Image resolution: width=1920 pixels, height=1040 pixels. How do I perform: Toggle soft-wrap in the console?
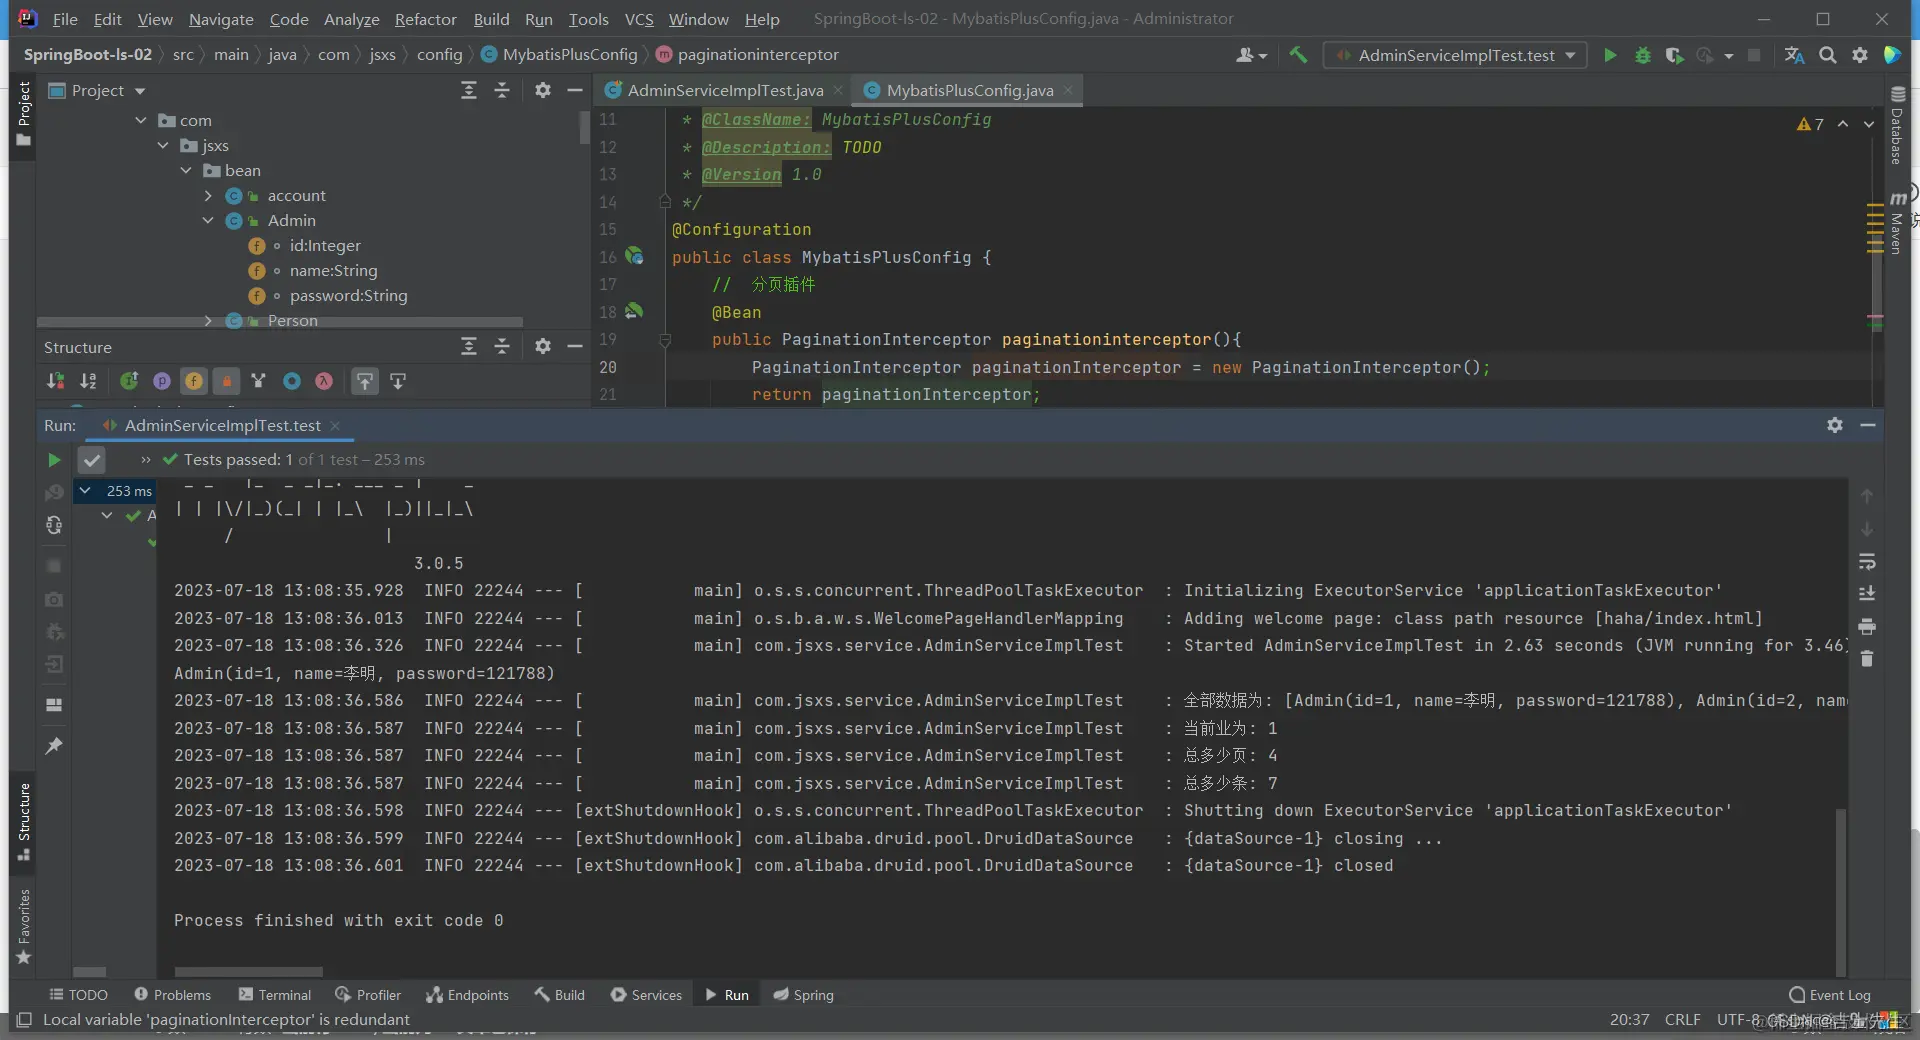coord(1867,561)
